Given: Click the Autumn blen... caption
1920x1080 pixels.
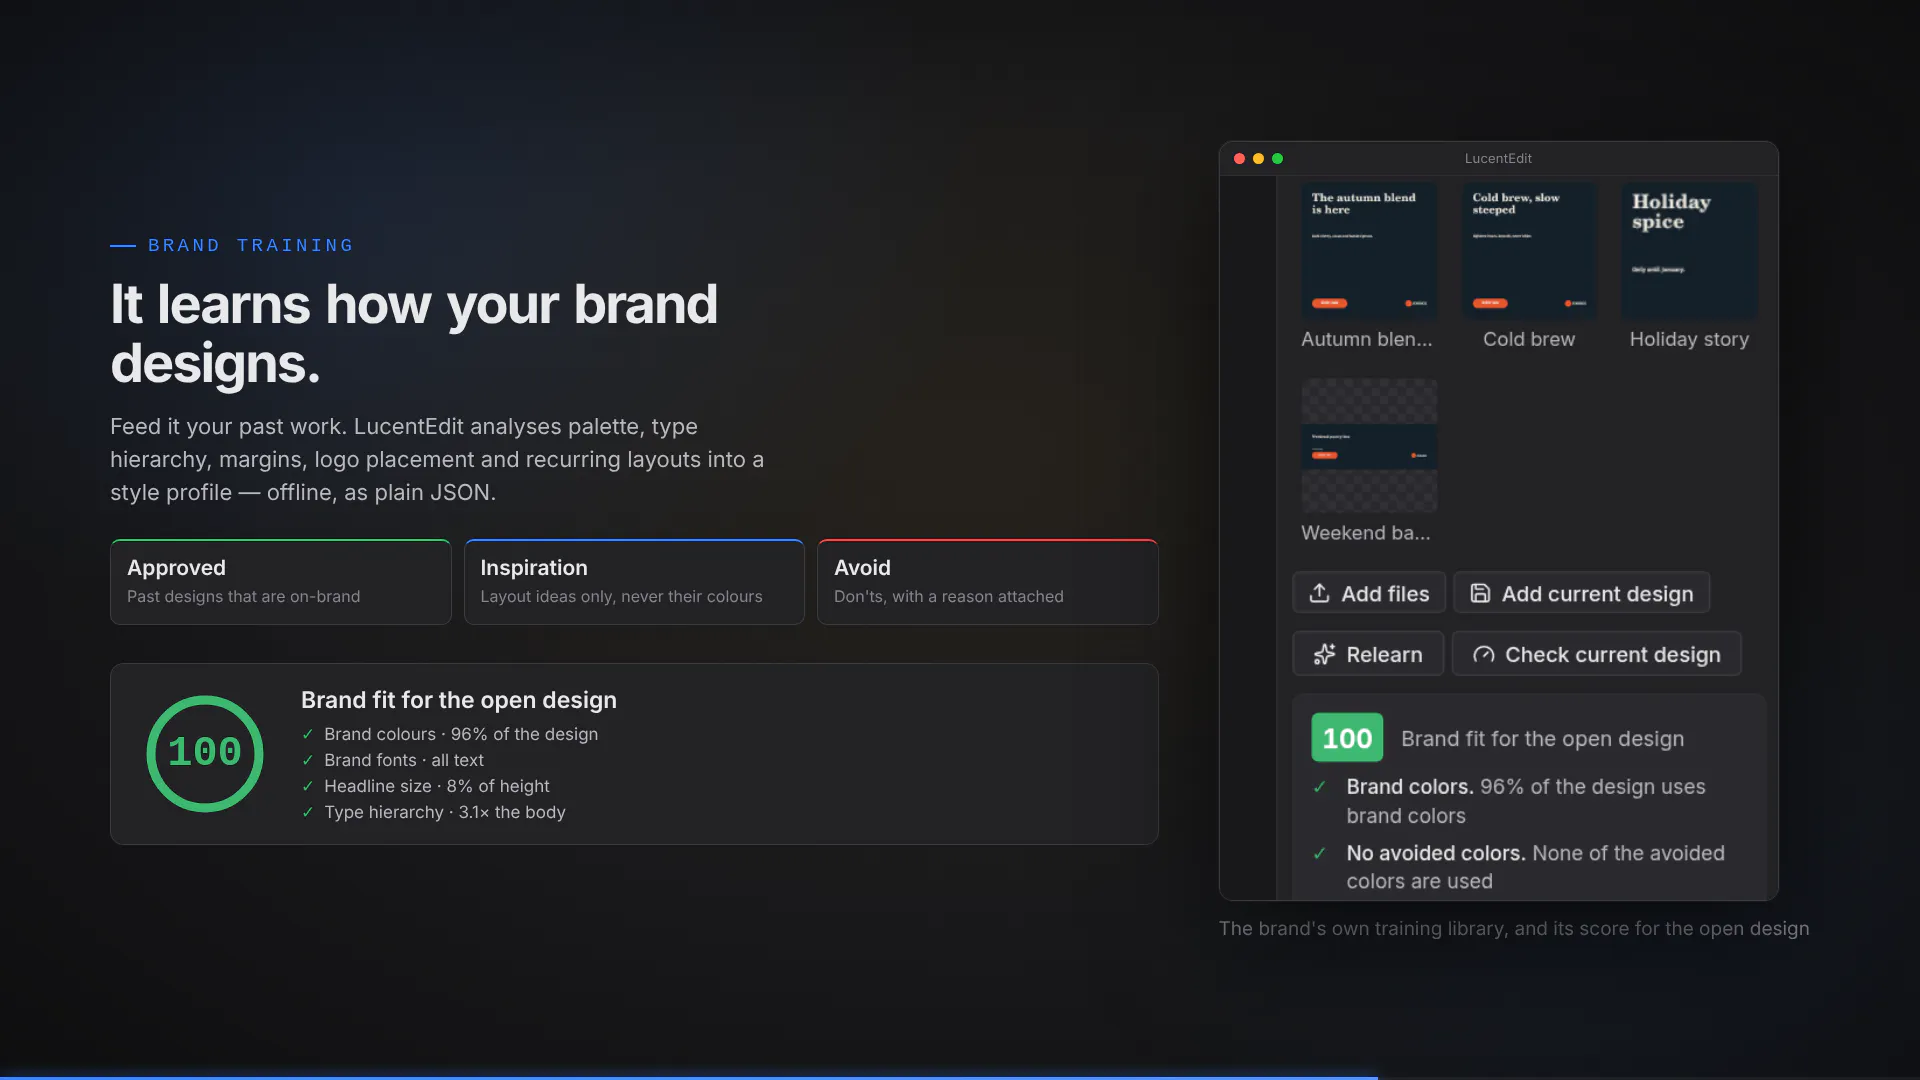Looking at the screenshot, I should 1366,339.
